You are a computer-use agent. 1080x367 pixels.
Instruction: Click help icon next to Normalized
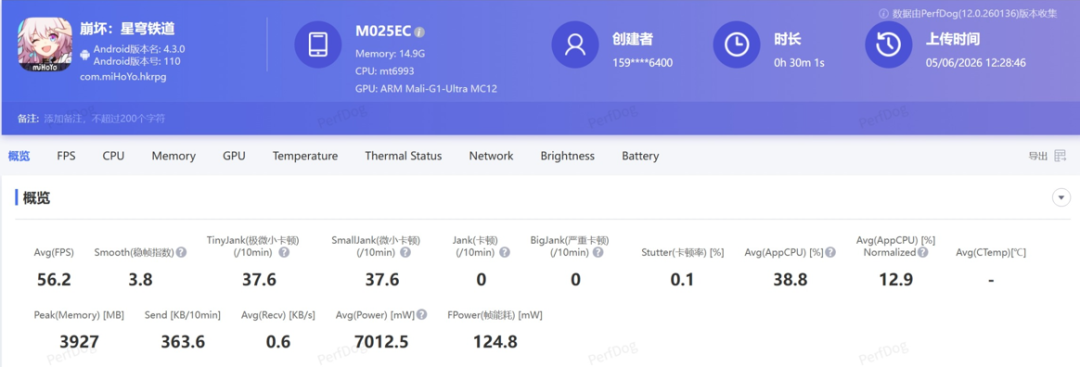[923, 253]
